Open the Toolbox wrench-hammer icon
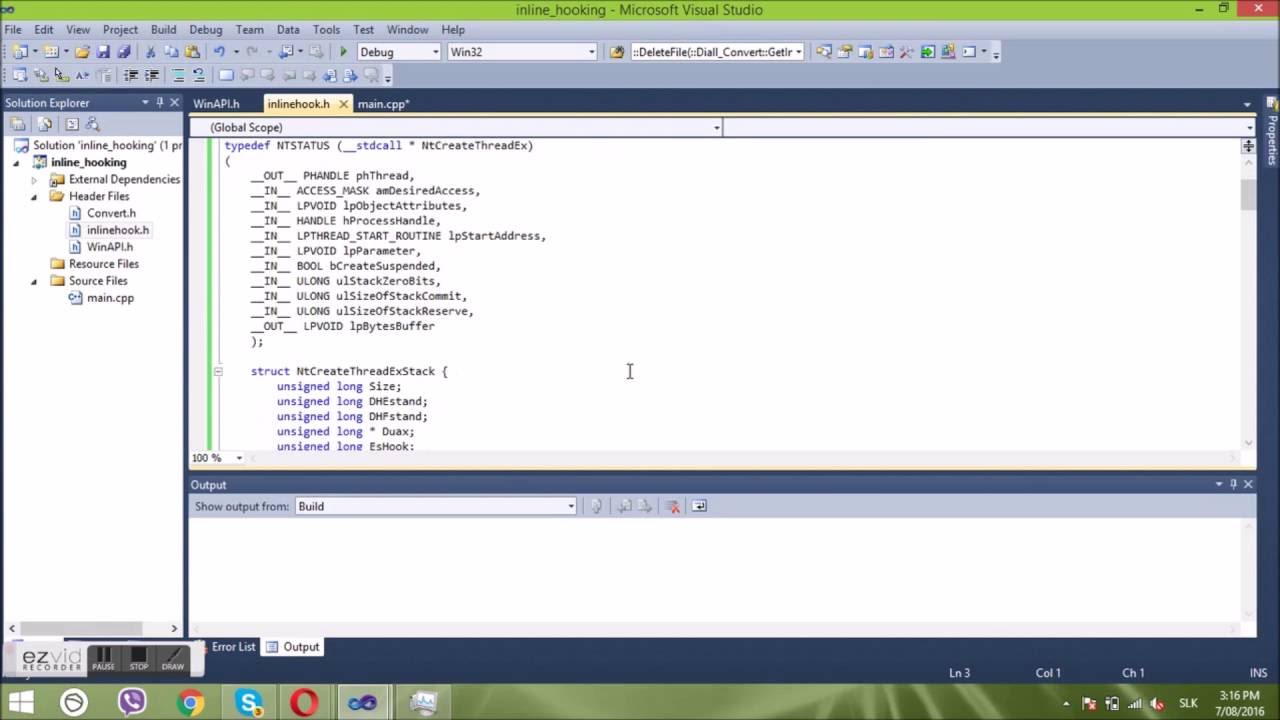 906,52
